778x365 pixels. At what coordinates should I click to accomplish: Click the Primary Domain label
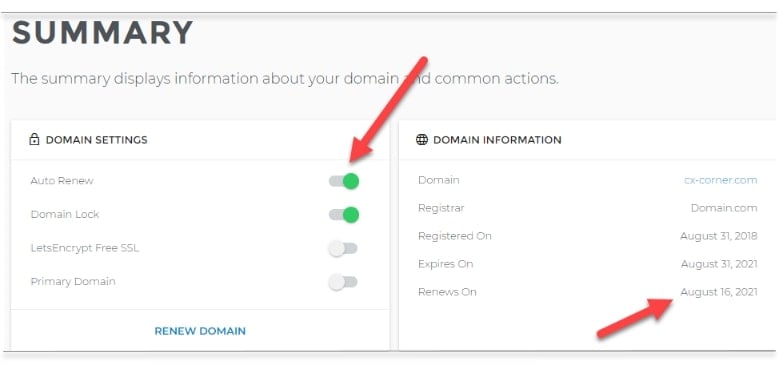click(x=73, y=281)
